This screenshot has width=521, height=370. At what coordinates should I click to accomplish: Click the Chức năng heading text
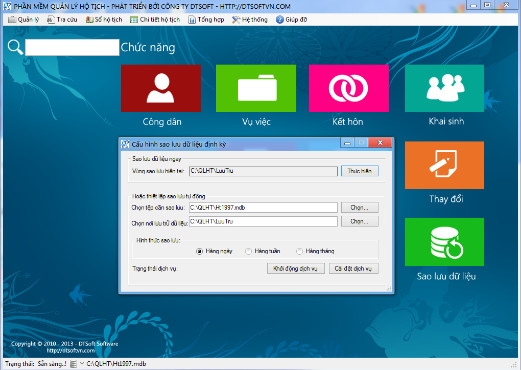(148, 47)
